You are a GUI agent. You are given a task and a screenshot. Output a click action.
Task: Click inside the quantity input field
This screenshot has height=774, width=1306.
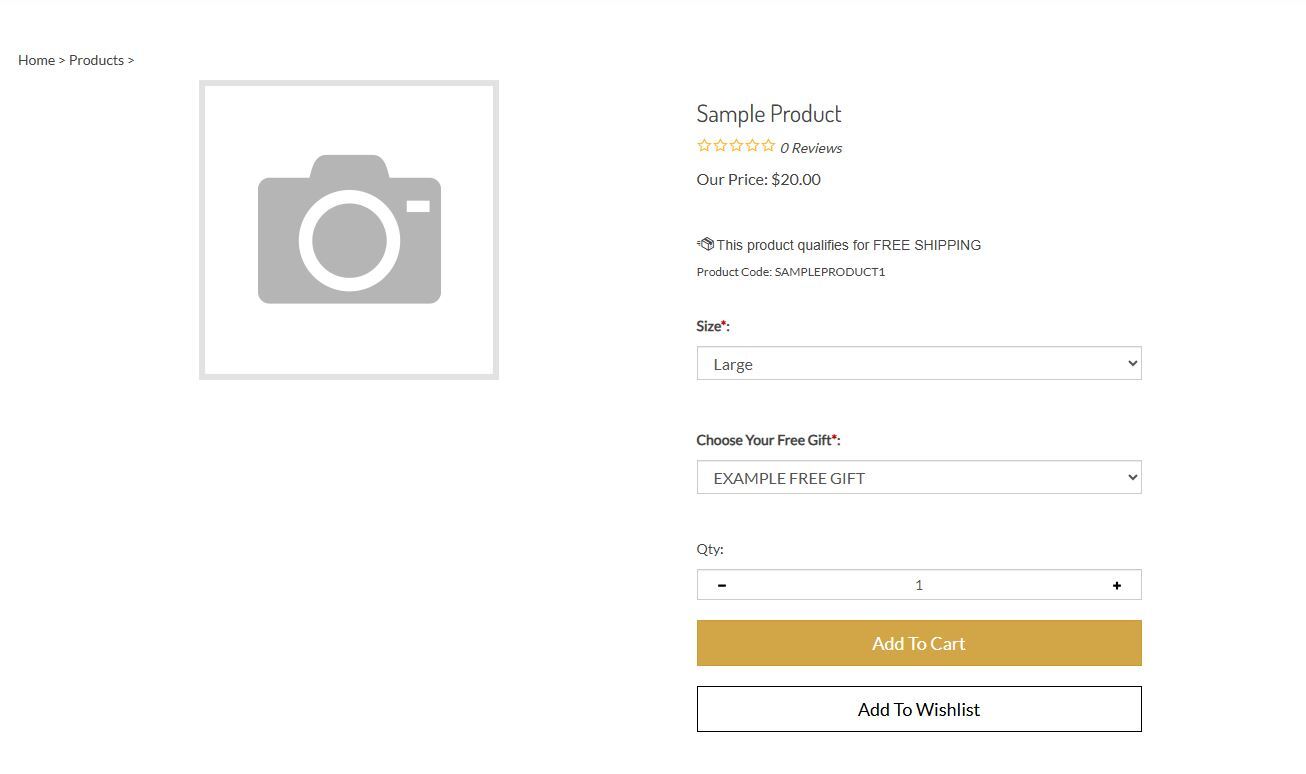(x=918, y=585)
